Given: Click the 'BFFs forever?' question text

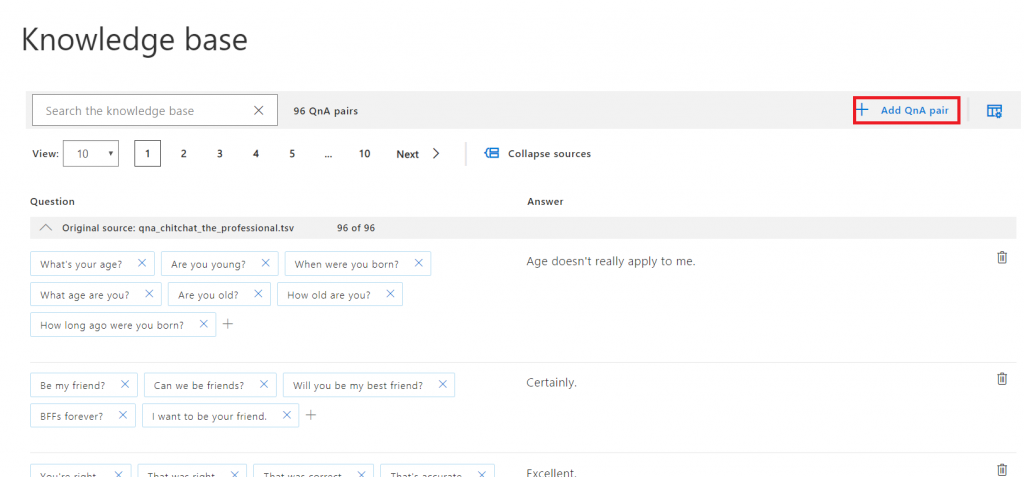Looking at the screenshot, I should point(72,416).
